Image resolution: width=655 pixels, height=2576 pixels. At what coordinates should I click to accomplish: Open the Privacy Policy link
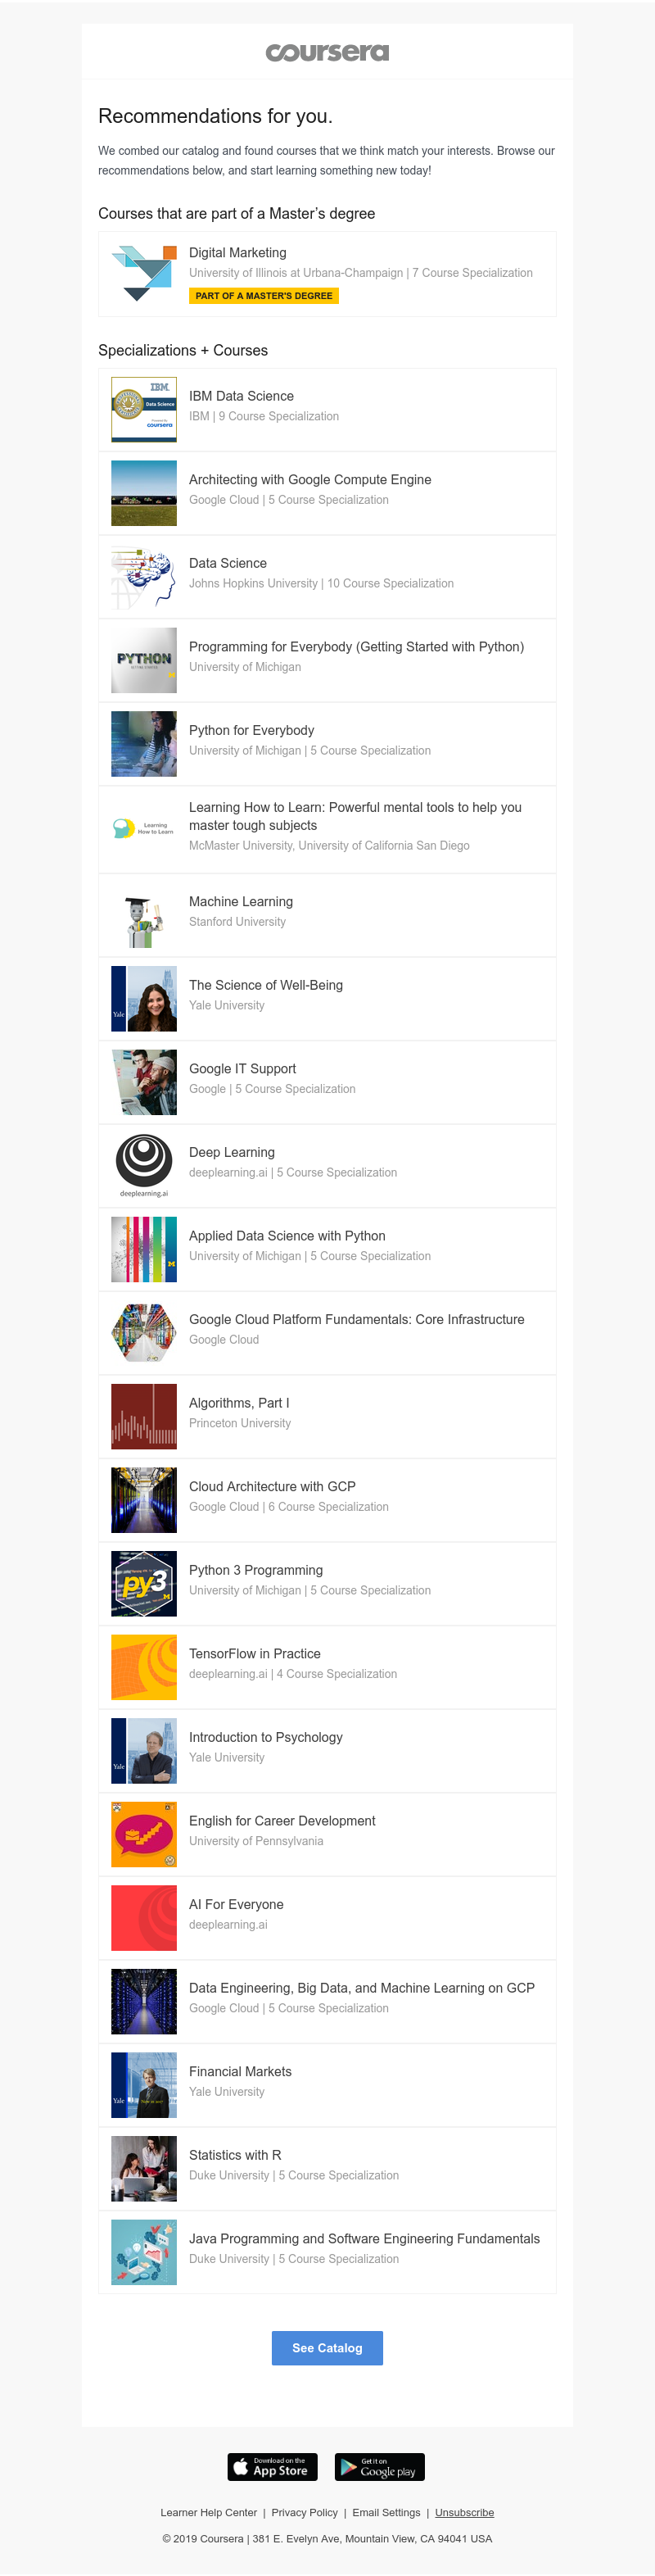pos(304,2512)
